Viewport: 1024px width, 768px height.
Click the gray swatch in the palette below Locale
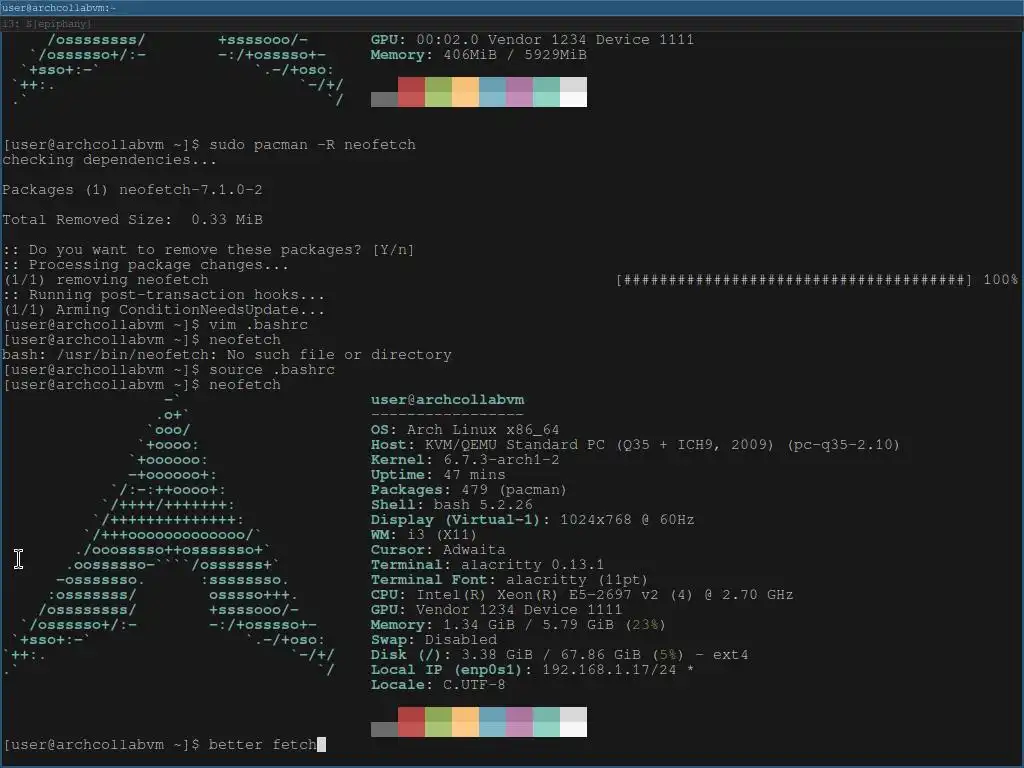coord(384,729)
